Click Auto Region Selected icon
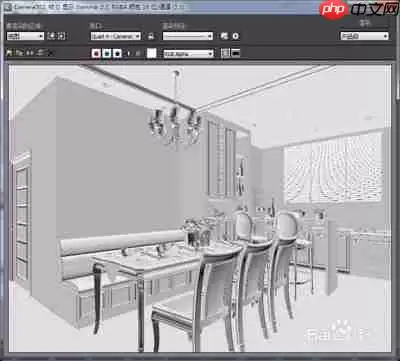 point(62,36)
